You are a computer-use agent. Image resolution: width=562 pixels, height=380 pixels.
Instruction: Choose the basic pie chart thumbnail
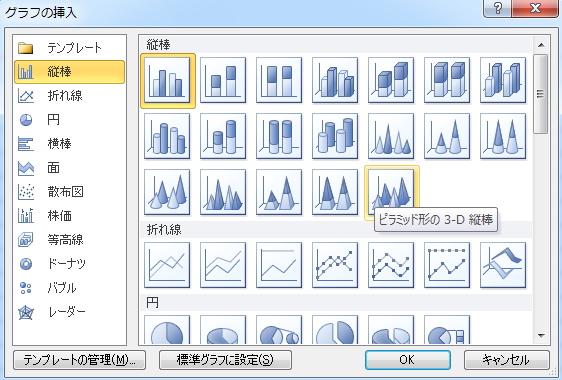click(167, 330)
